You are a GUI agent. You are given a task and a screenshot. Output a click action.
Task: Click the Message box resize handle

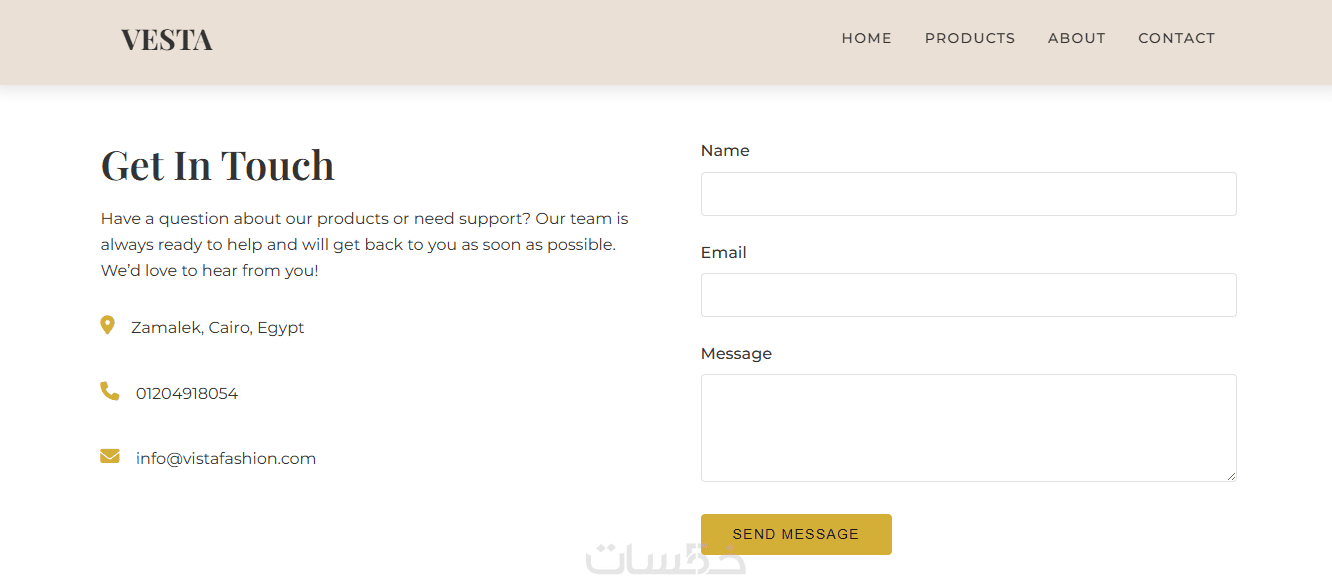point(1231,476)
